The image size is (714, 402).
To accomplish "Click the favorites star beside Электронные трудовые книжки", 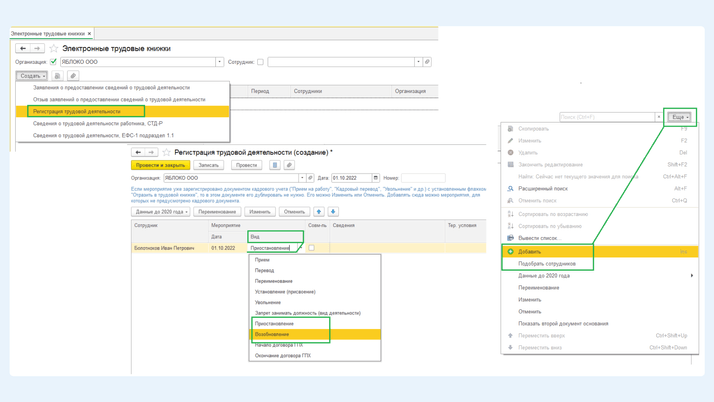I will click(x=54, y=48).
